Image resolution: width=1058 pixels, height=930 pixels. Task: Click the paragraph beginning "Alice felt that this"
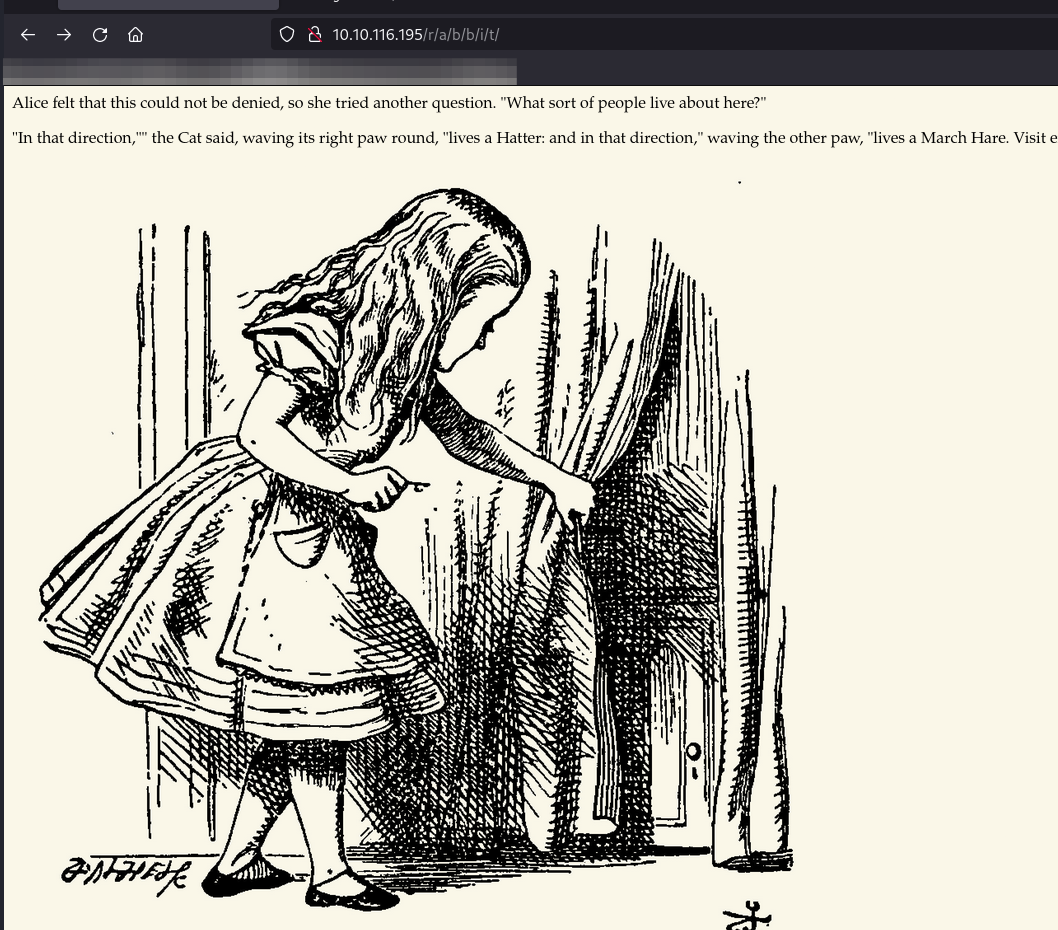[389, 103]
